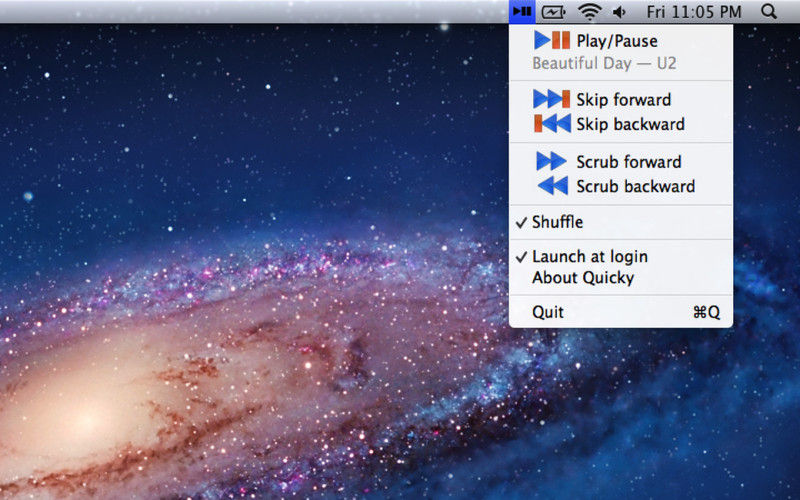Viewport: 800px width, 500px height.
Task: Disable the Launch at login option
Action: pos(621,256)
